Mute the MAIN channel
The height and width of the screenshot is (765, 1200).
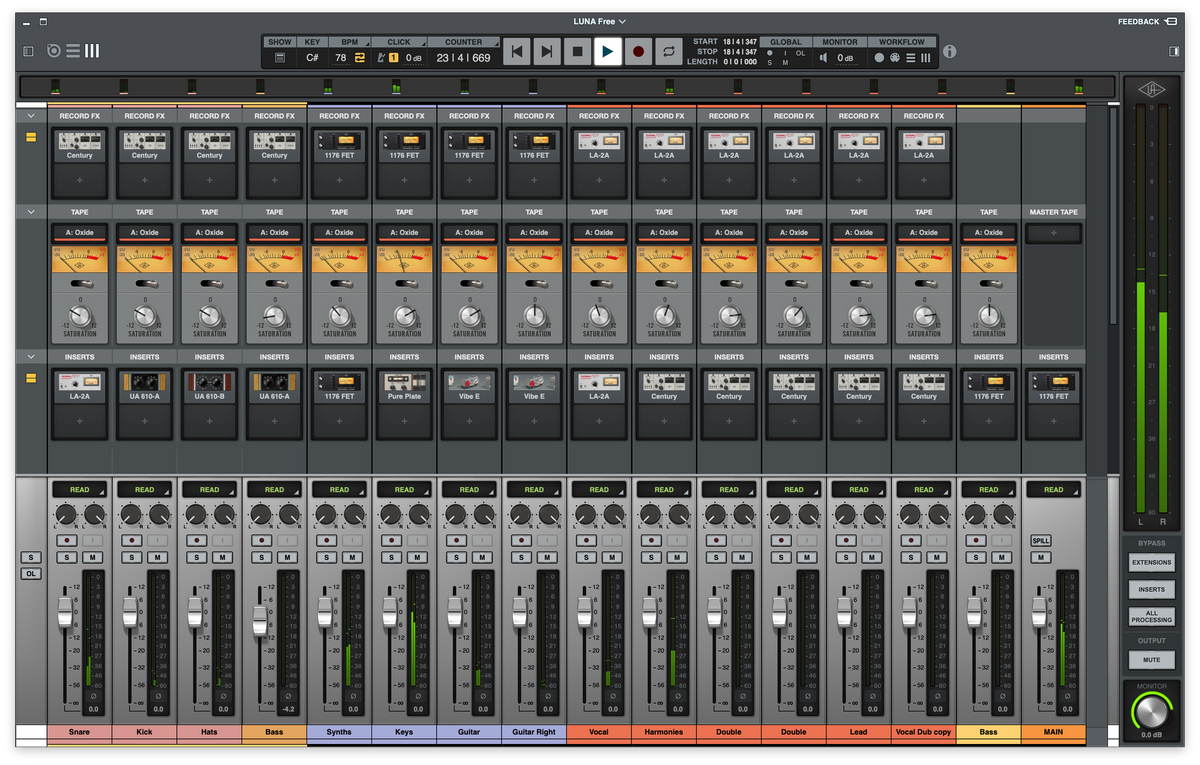pos(1041,558)
